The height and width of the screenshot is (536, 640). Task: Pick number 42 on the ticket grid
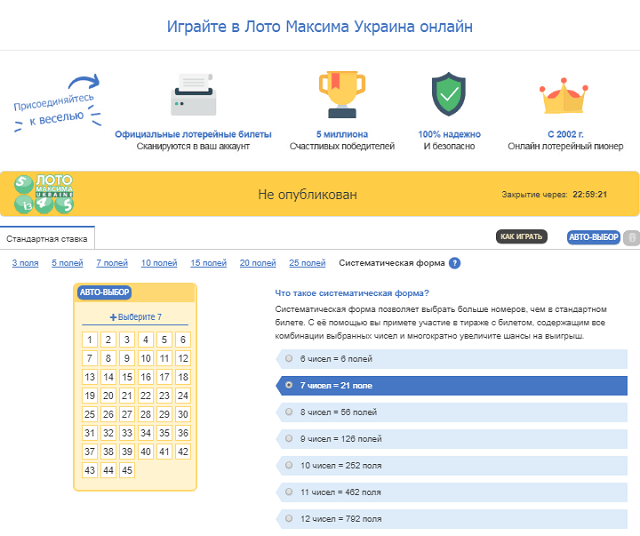(x=183, y=451)
